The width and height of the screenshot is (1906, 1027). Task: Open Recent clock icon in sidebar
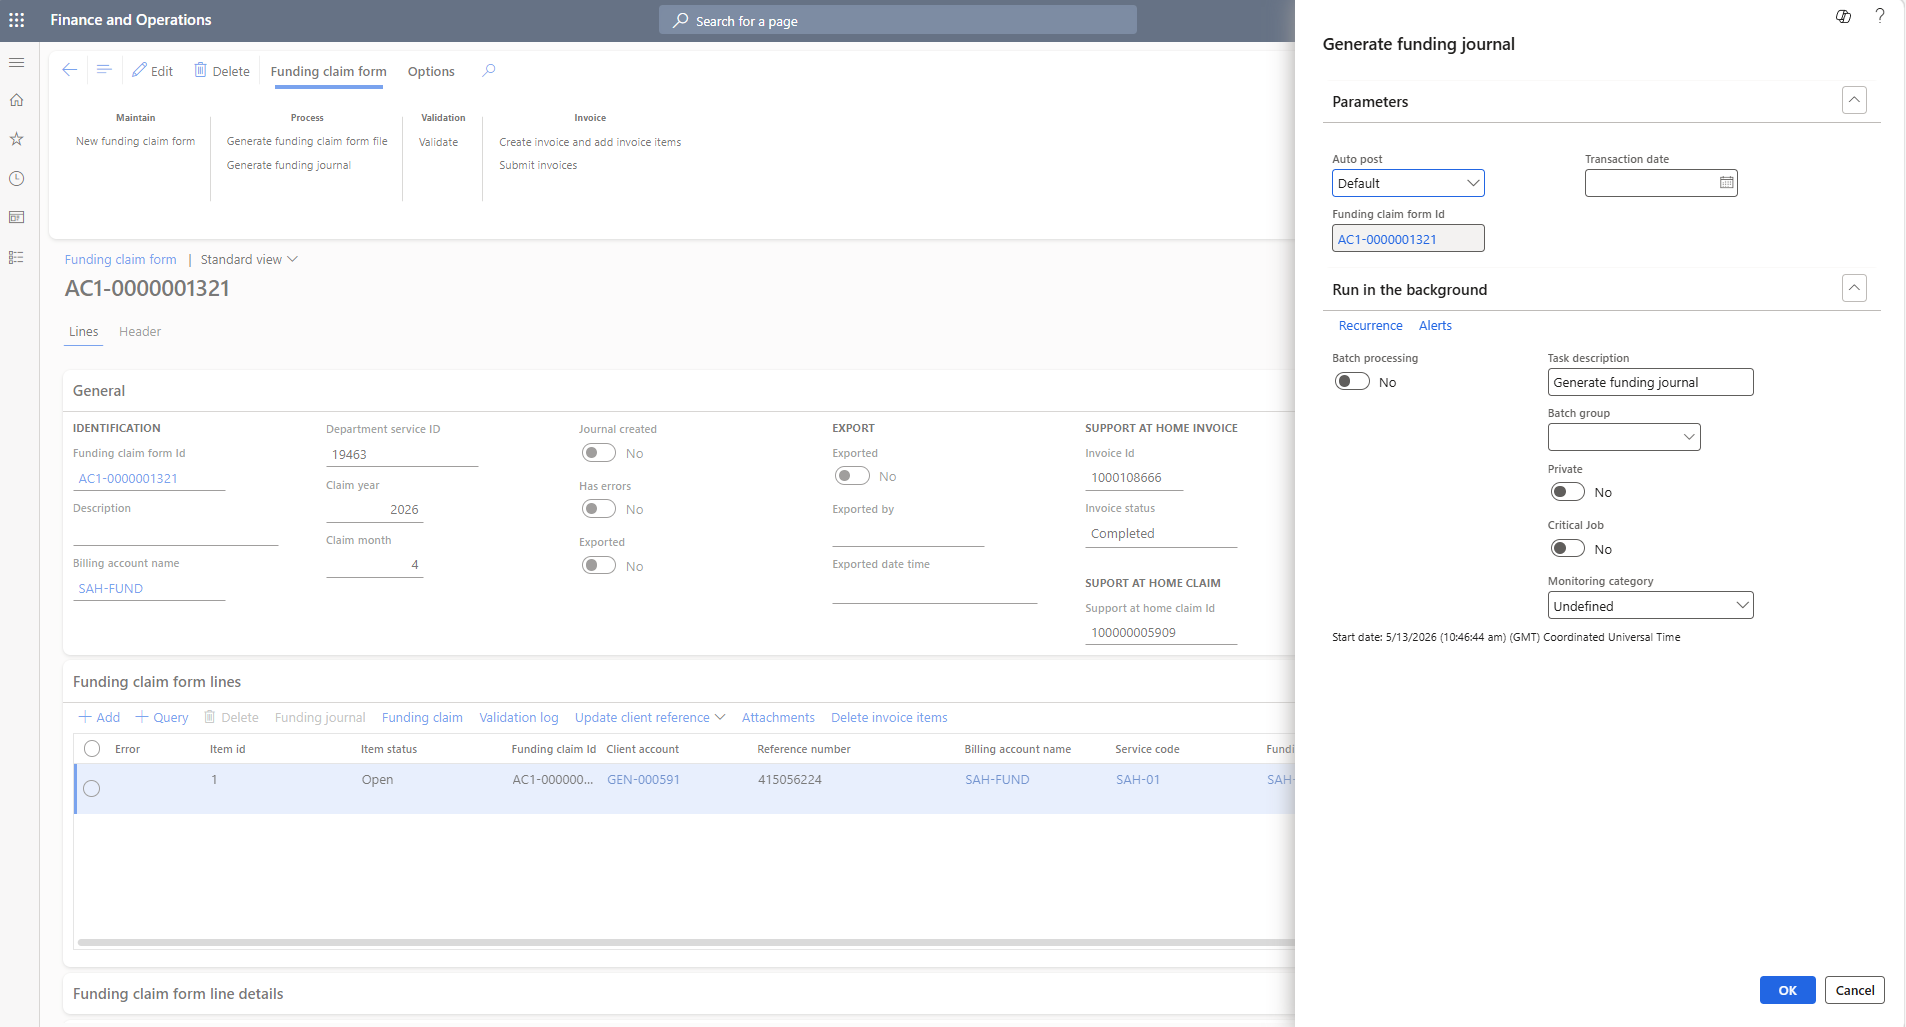coord(17,178)
